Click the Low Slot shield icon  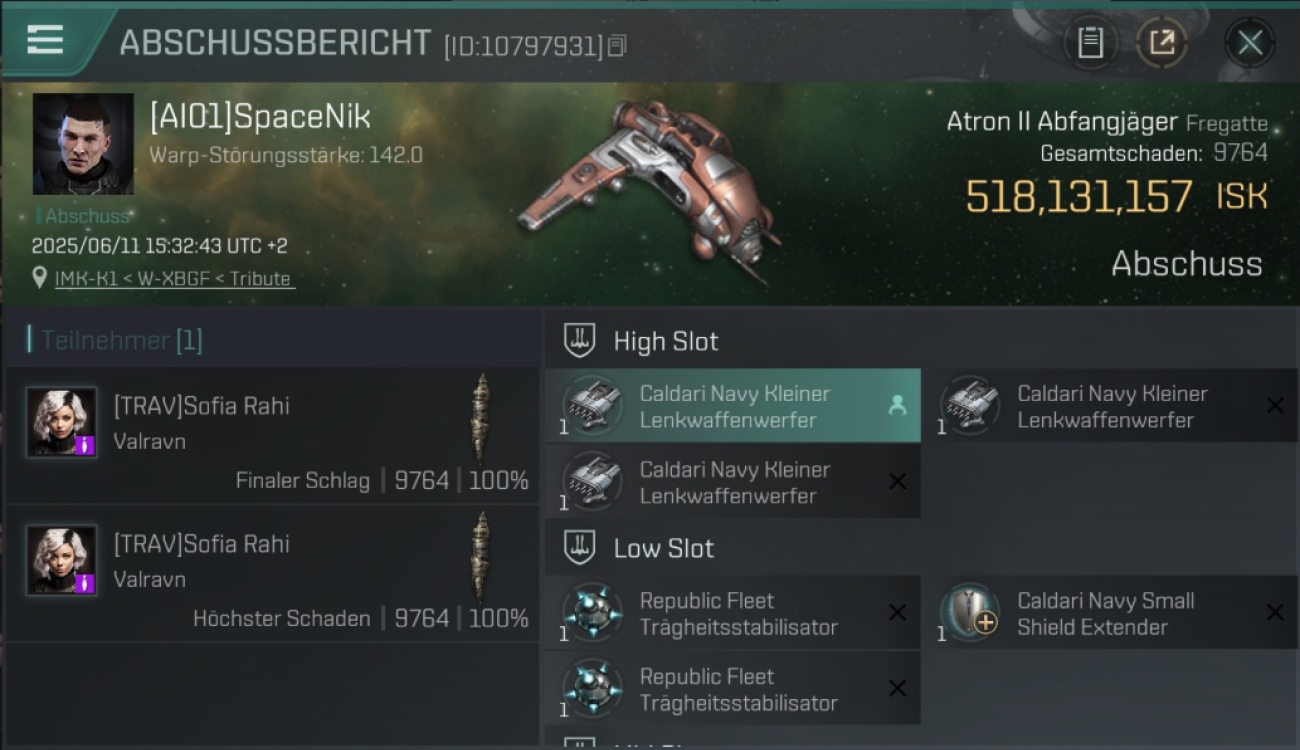(580, 548)
